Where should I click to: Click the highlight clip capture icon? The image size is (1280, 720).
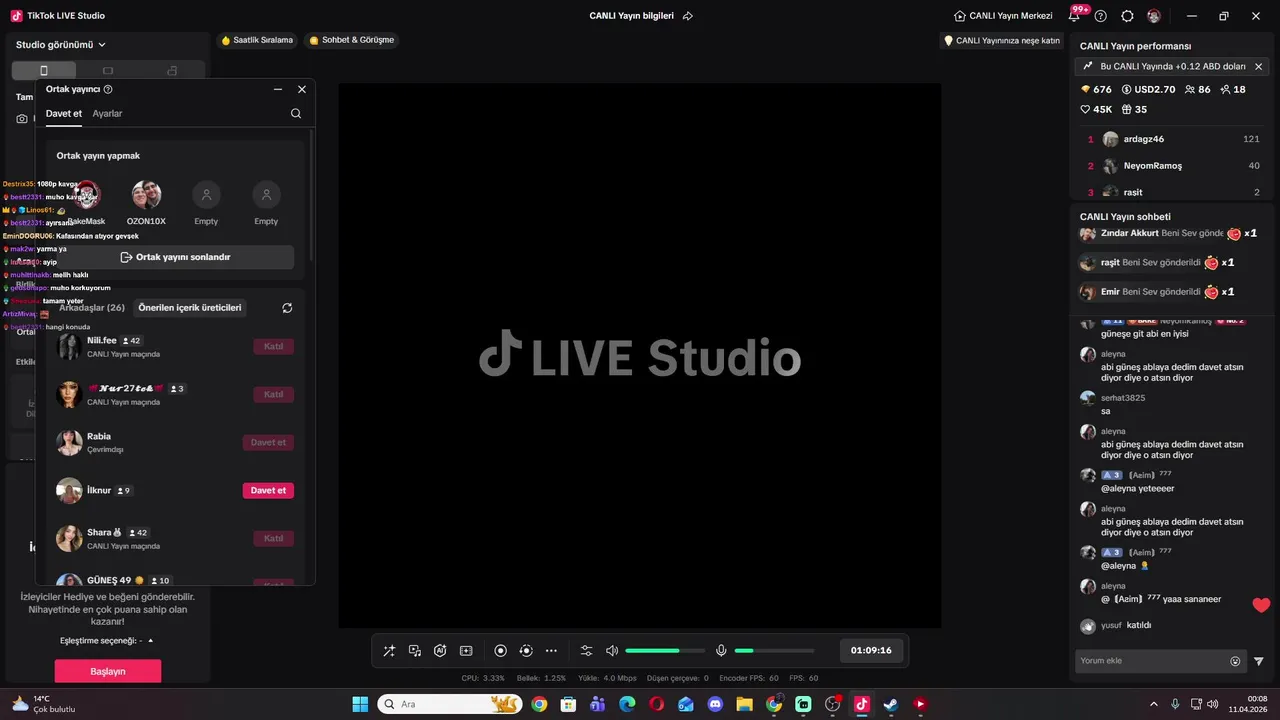pyautogui.click(x=466, y=651)
